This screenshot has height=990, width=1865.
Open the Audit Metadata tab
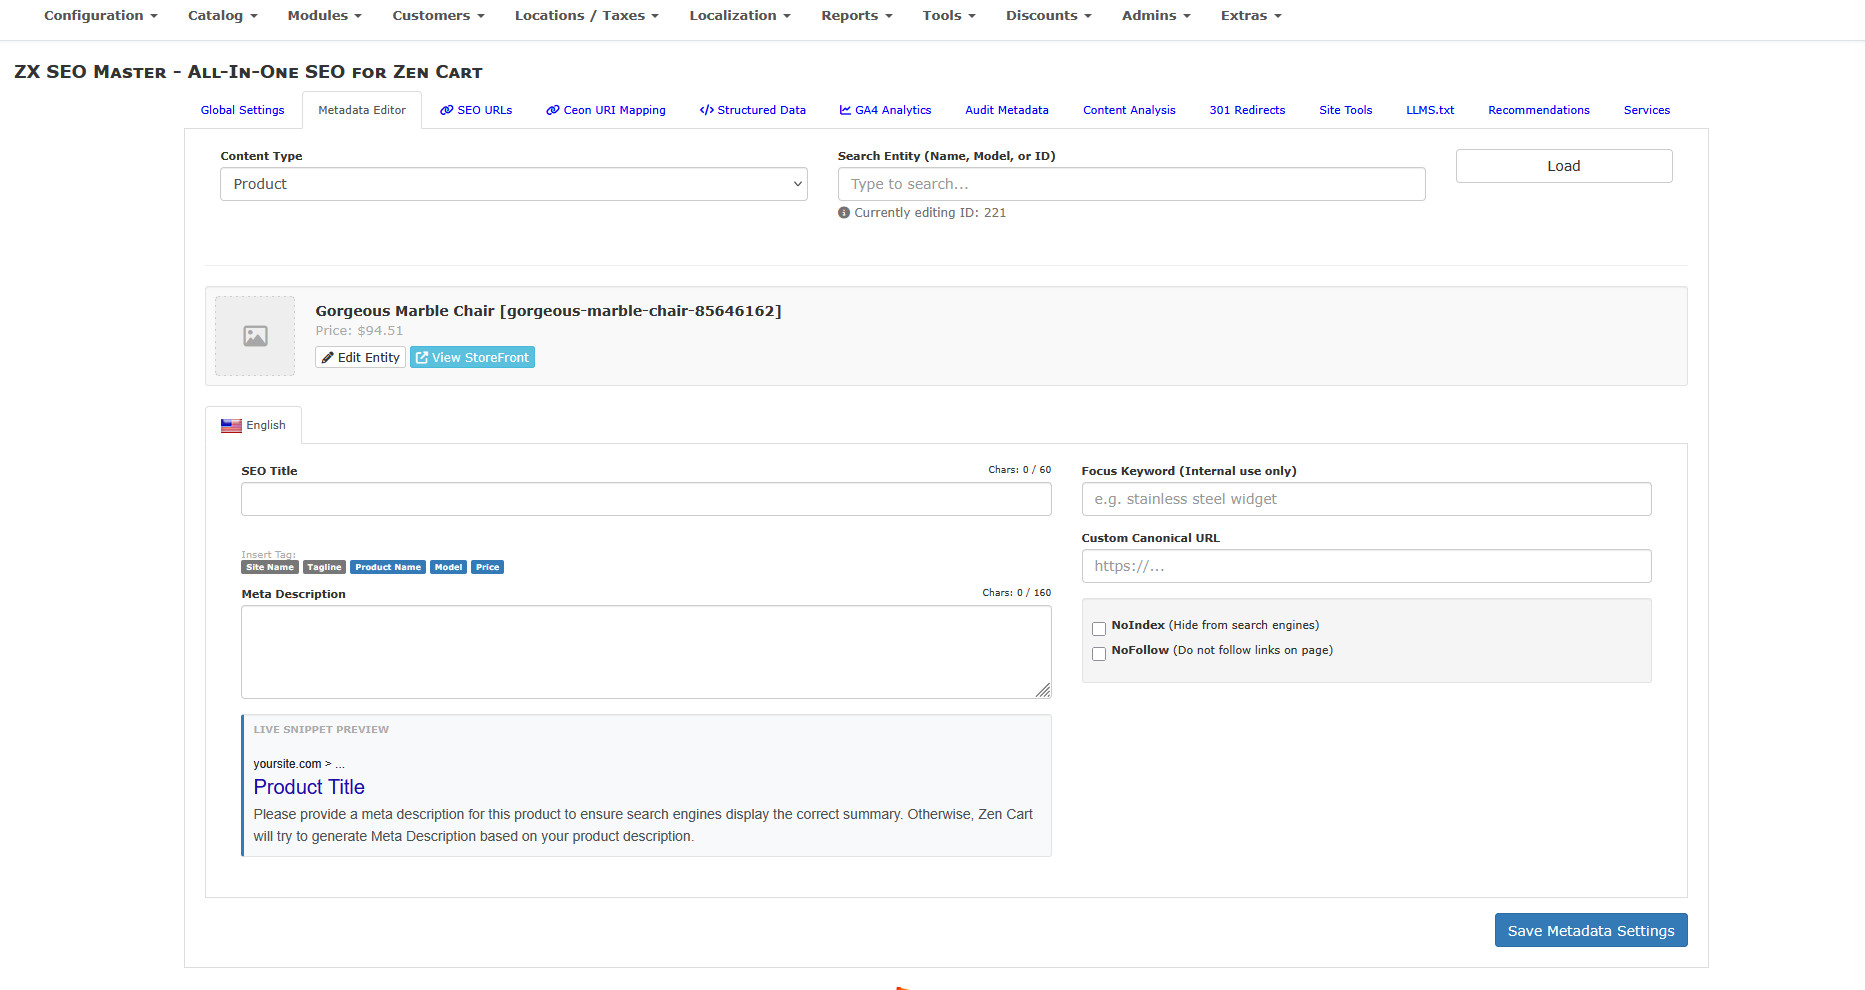[x=1006, y=110]
